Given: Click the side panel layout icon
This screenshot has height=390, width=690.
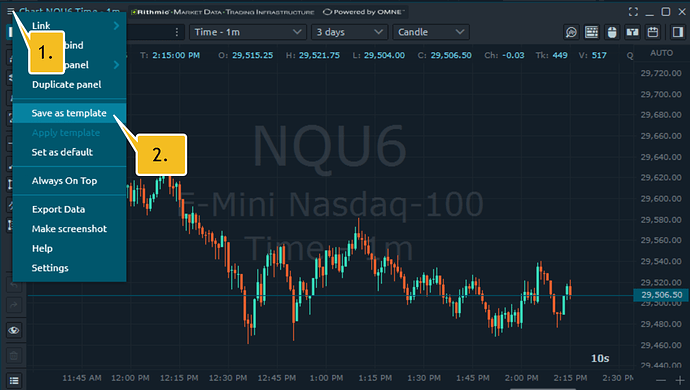Looking at the screenshot, I should click(678, 32).
